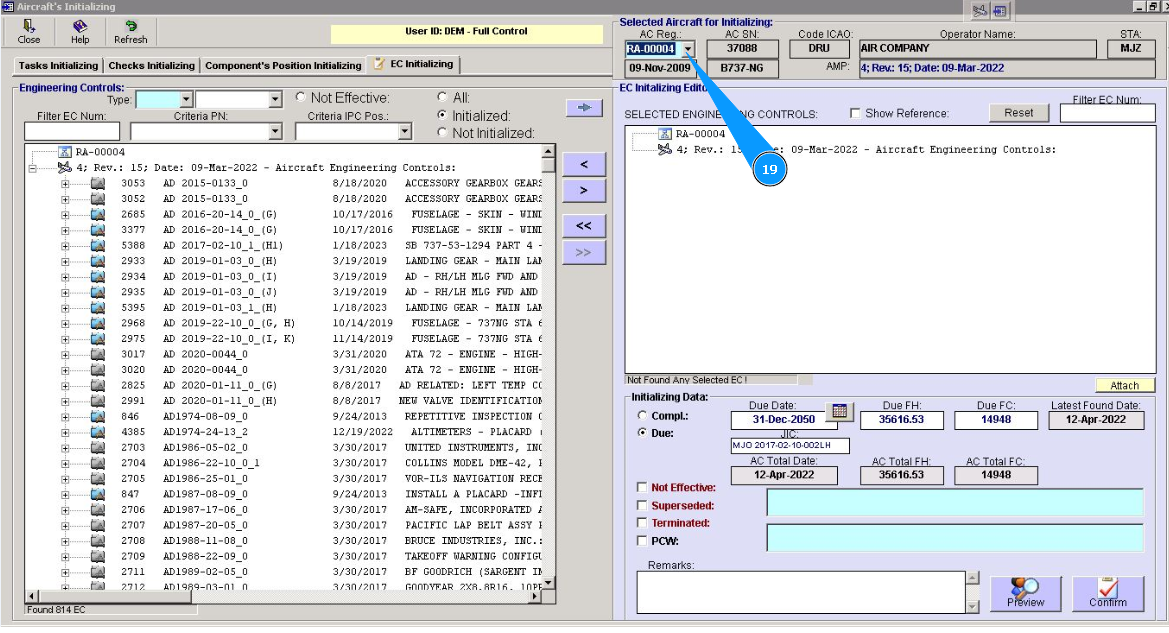1169x633 pixels.
Task: Select the Compl. radio option
Action: [642, 415]
